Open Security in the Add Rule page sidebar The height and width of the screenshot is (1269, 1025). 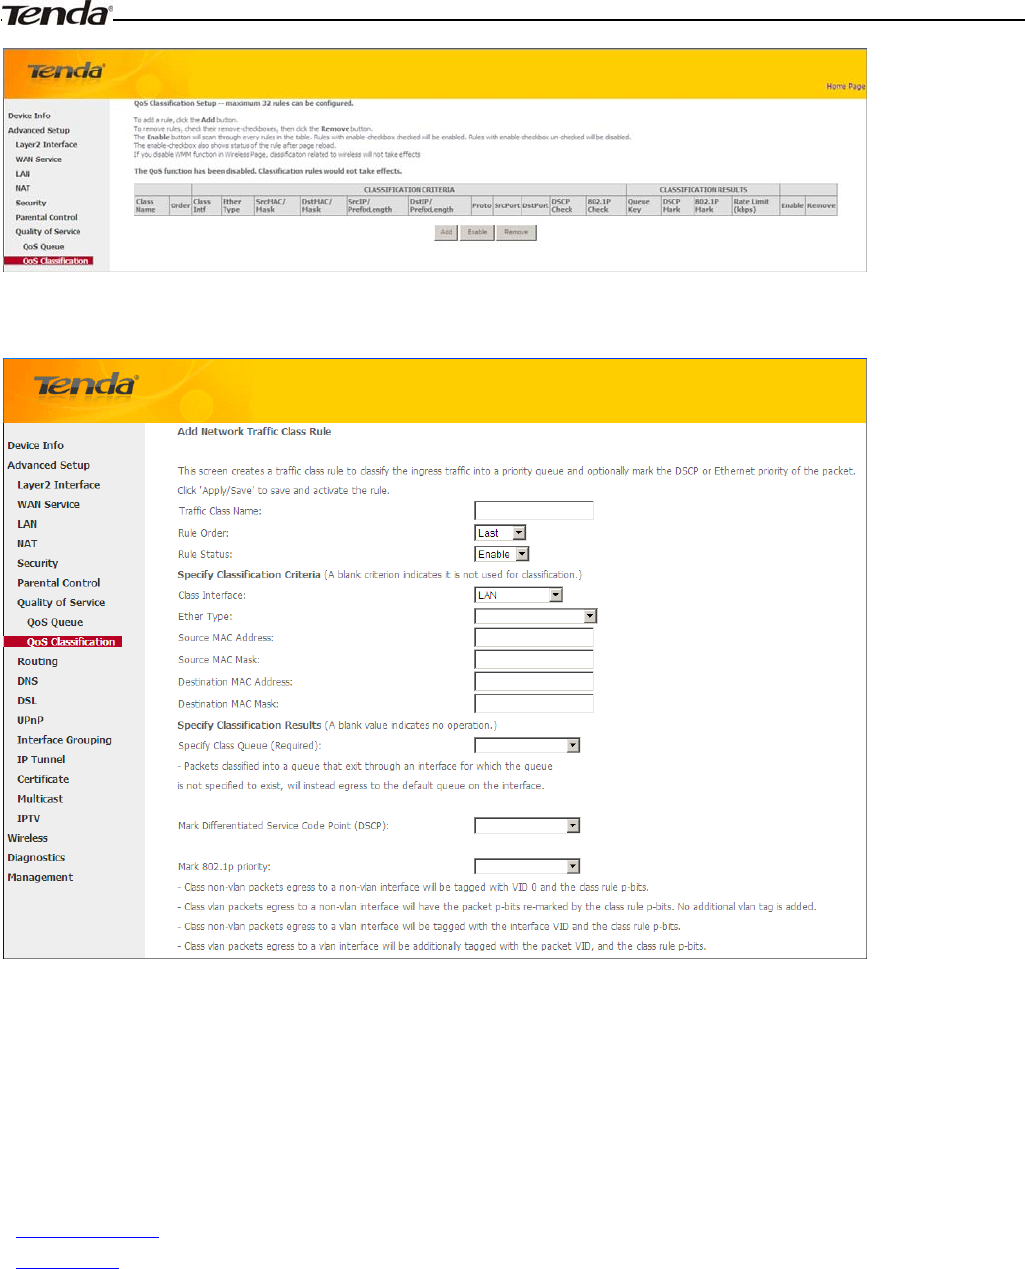point(37,564)
